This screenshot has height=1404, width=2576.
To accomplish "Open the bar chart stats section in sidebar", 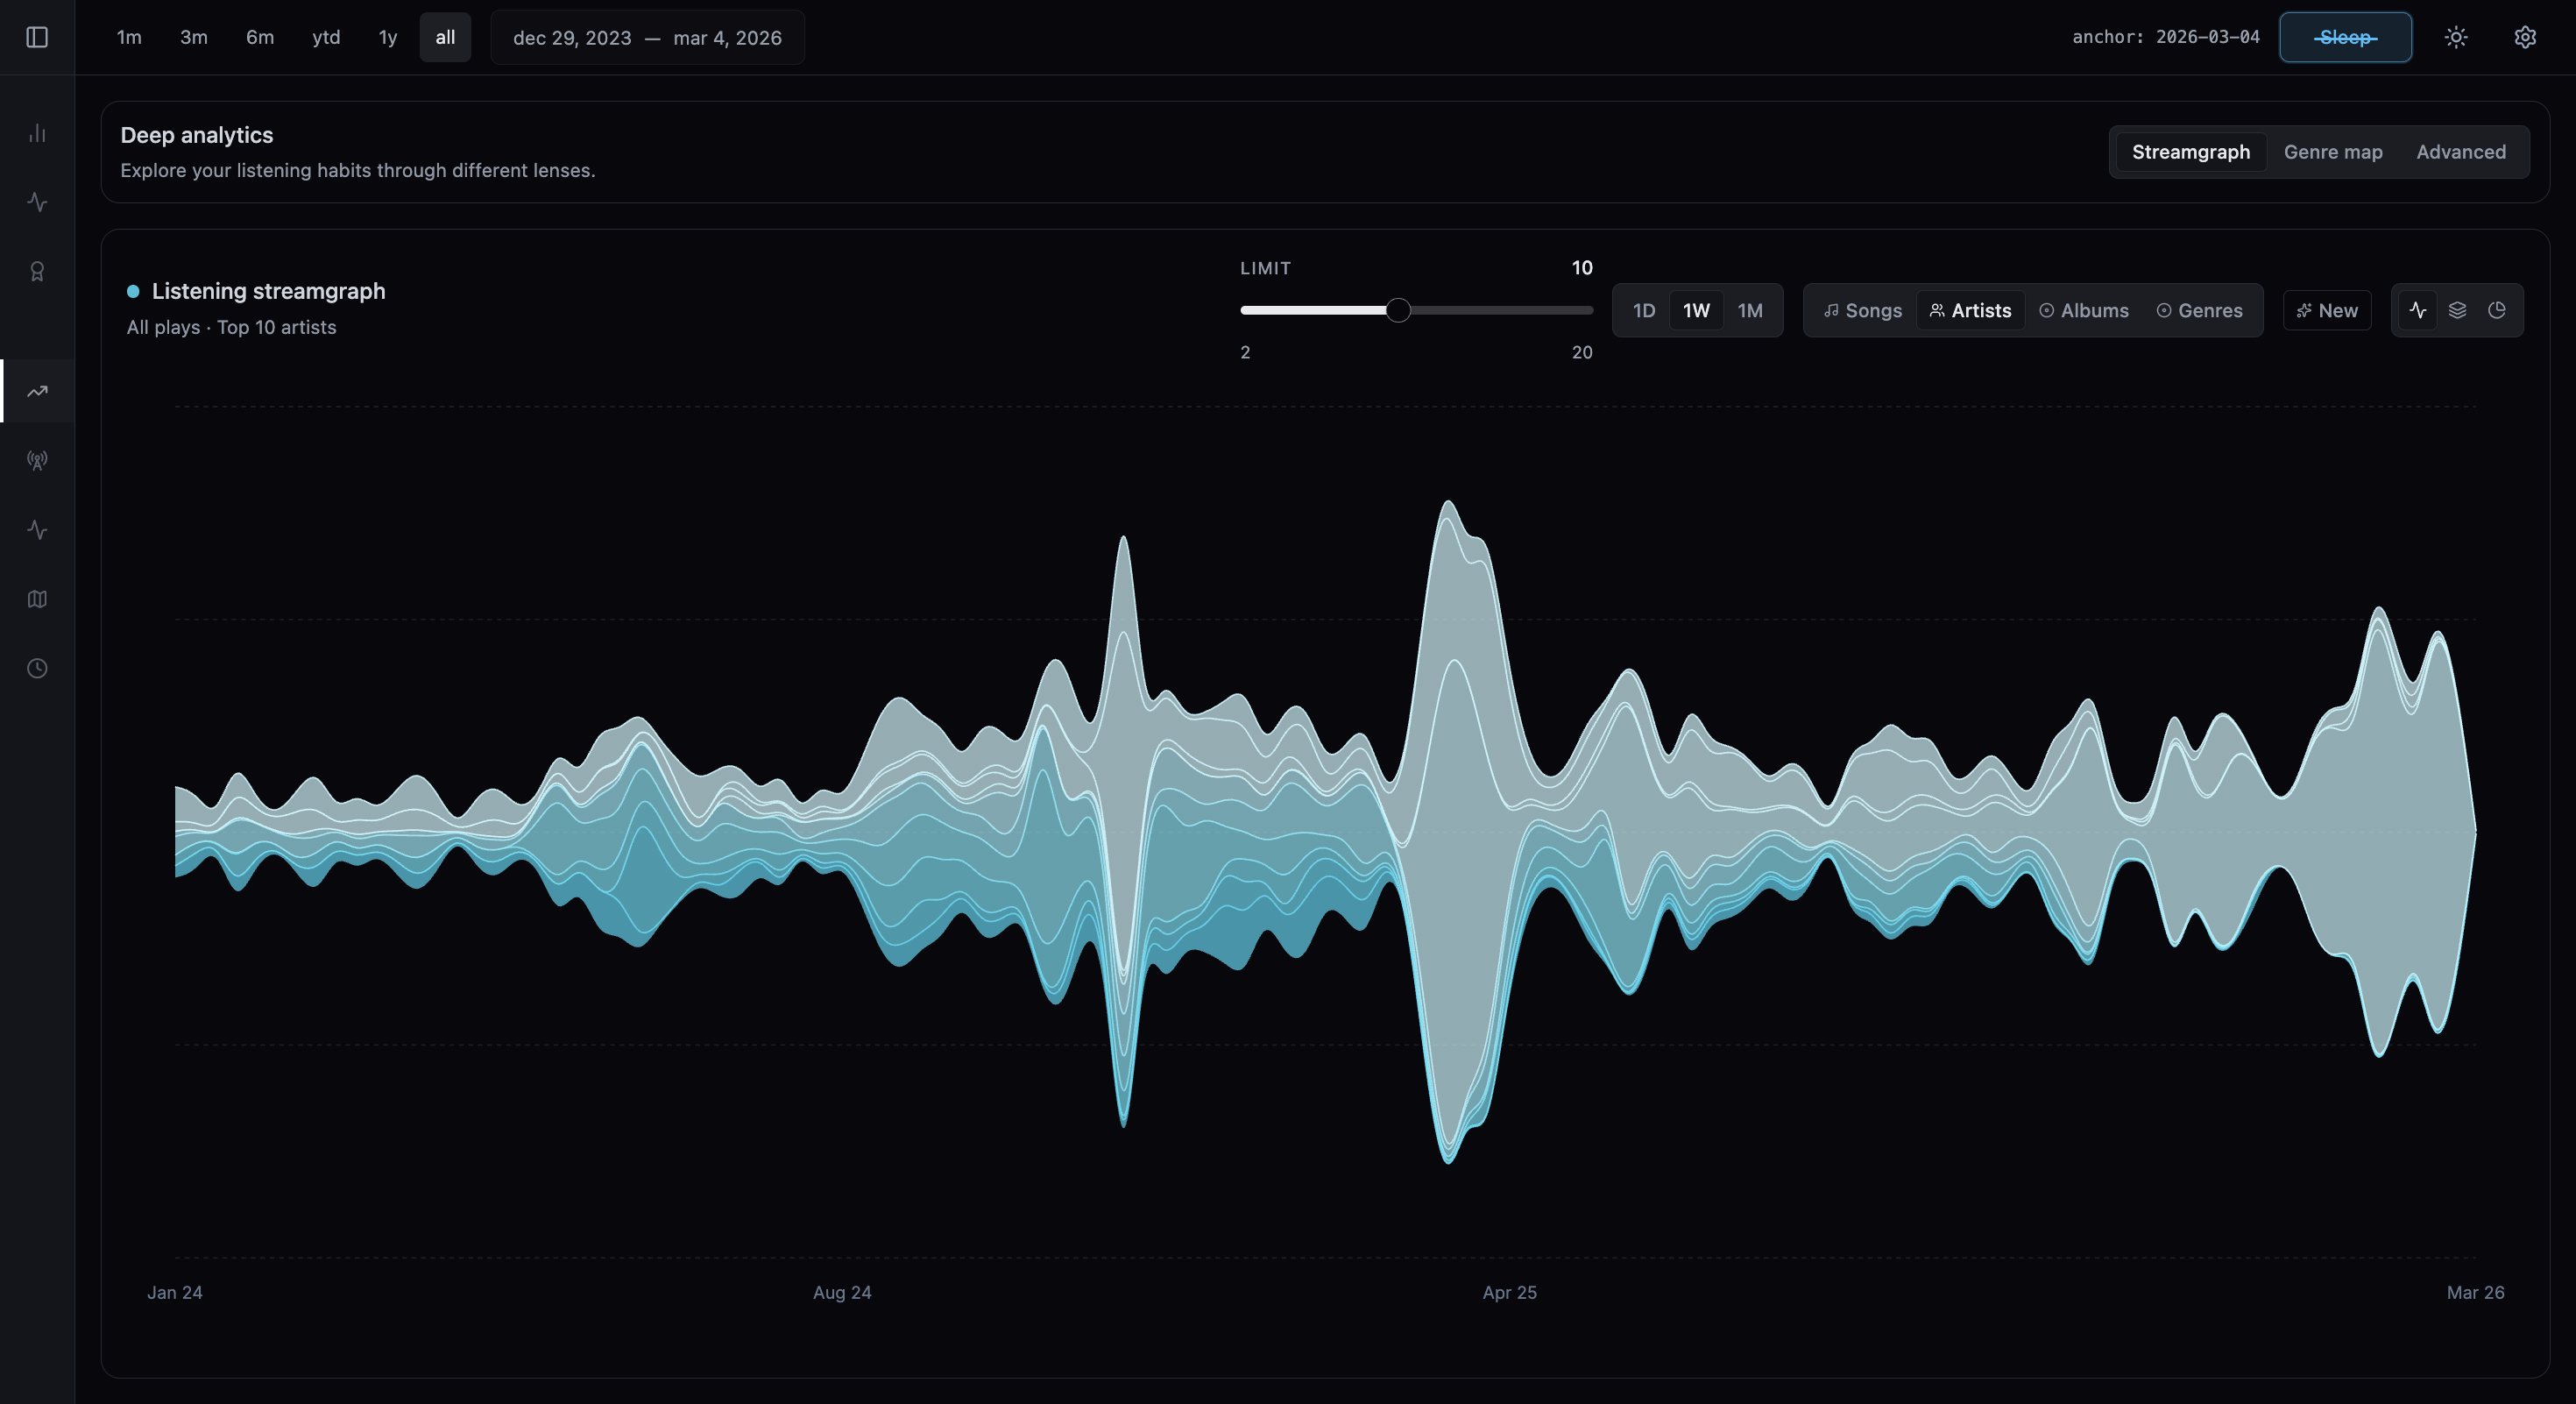I will [x=38, y=134].
